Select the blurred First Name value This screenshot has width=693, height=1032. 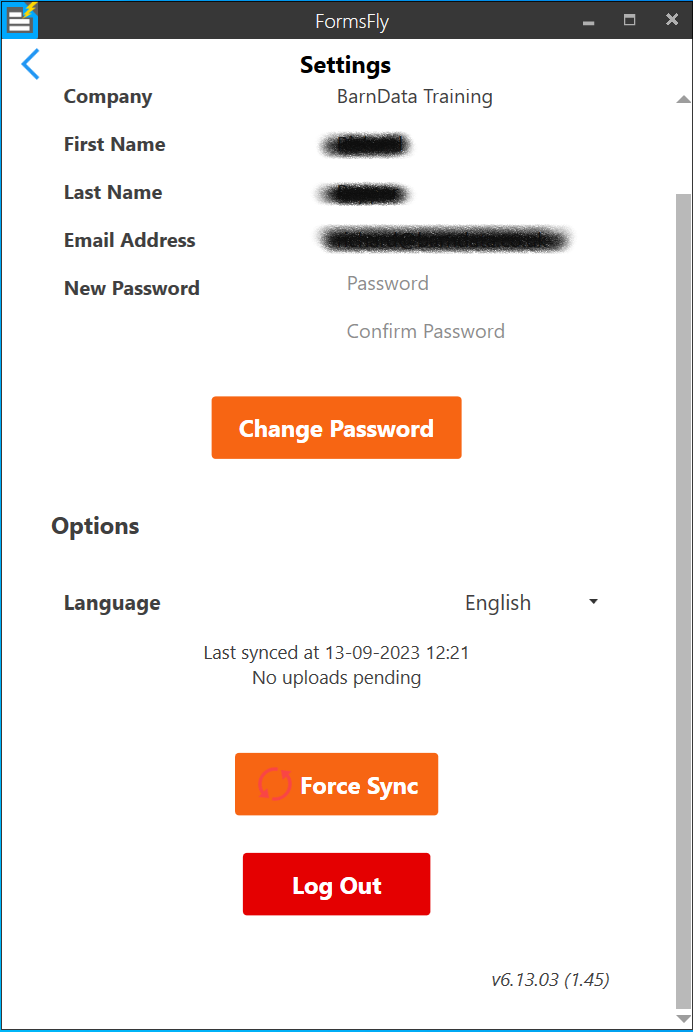point(365,146)
